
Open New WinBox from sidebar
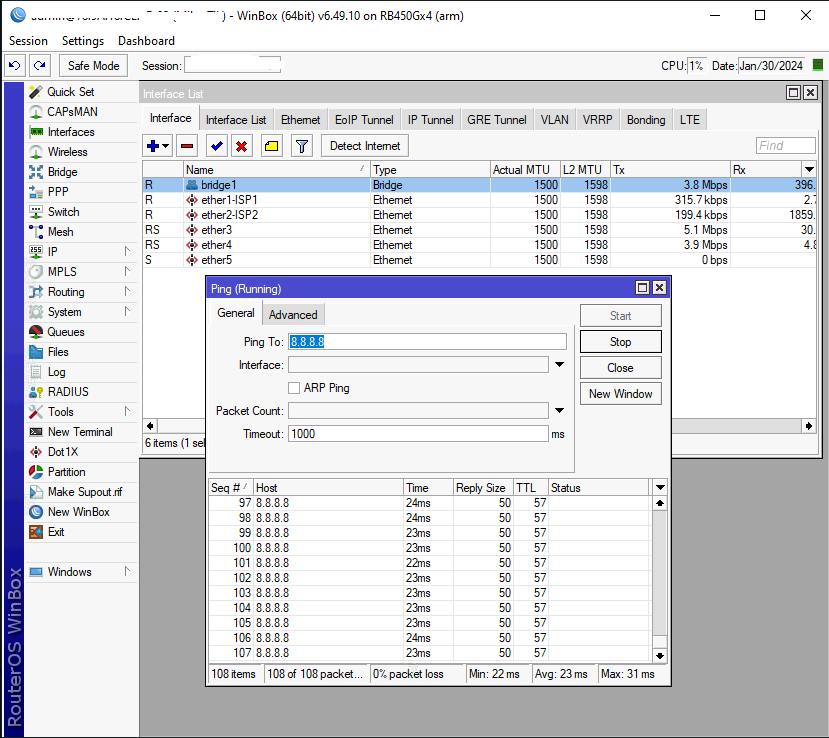78,512
